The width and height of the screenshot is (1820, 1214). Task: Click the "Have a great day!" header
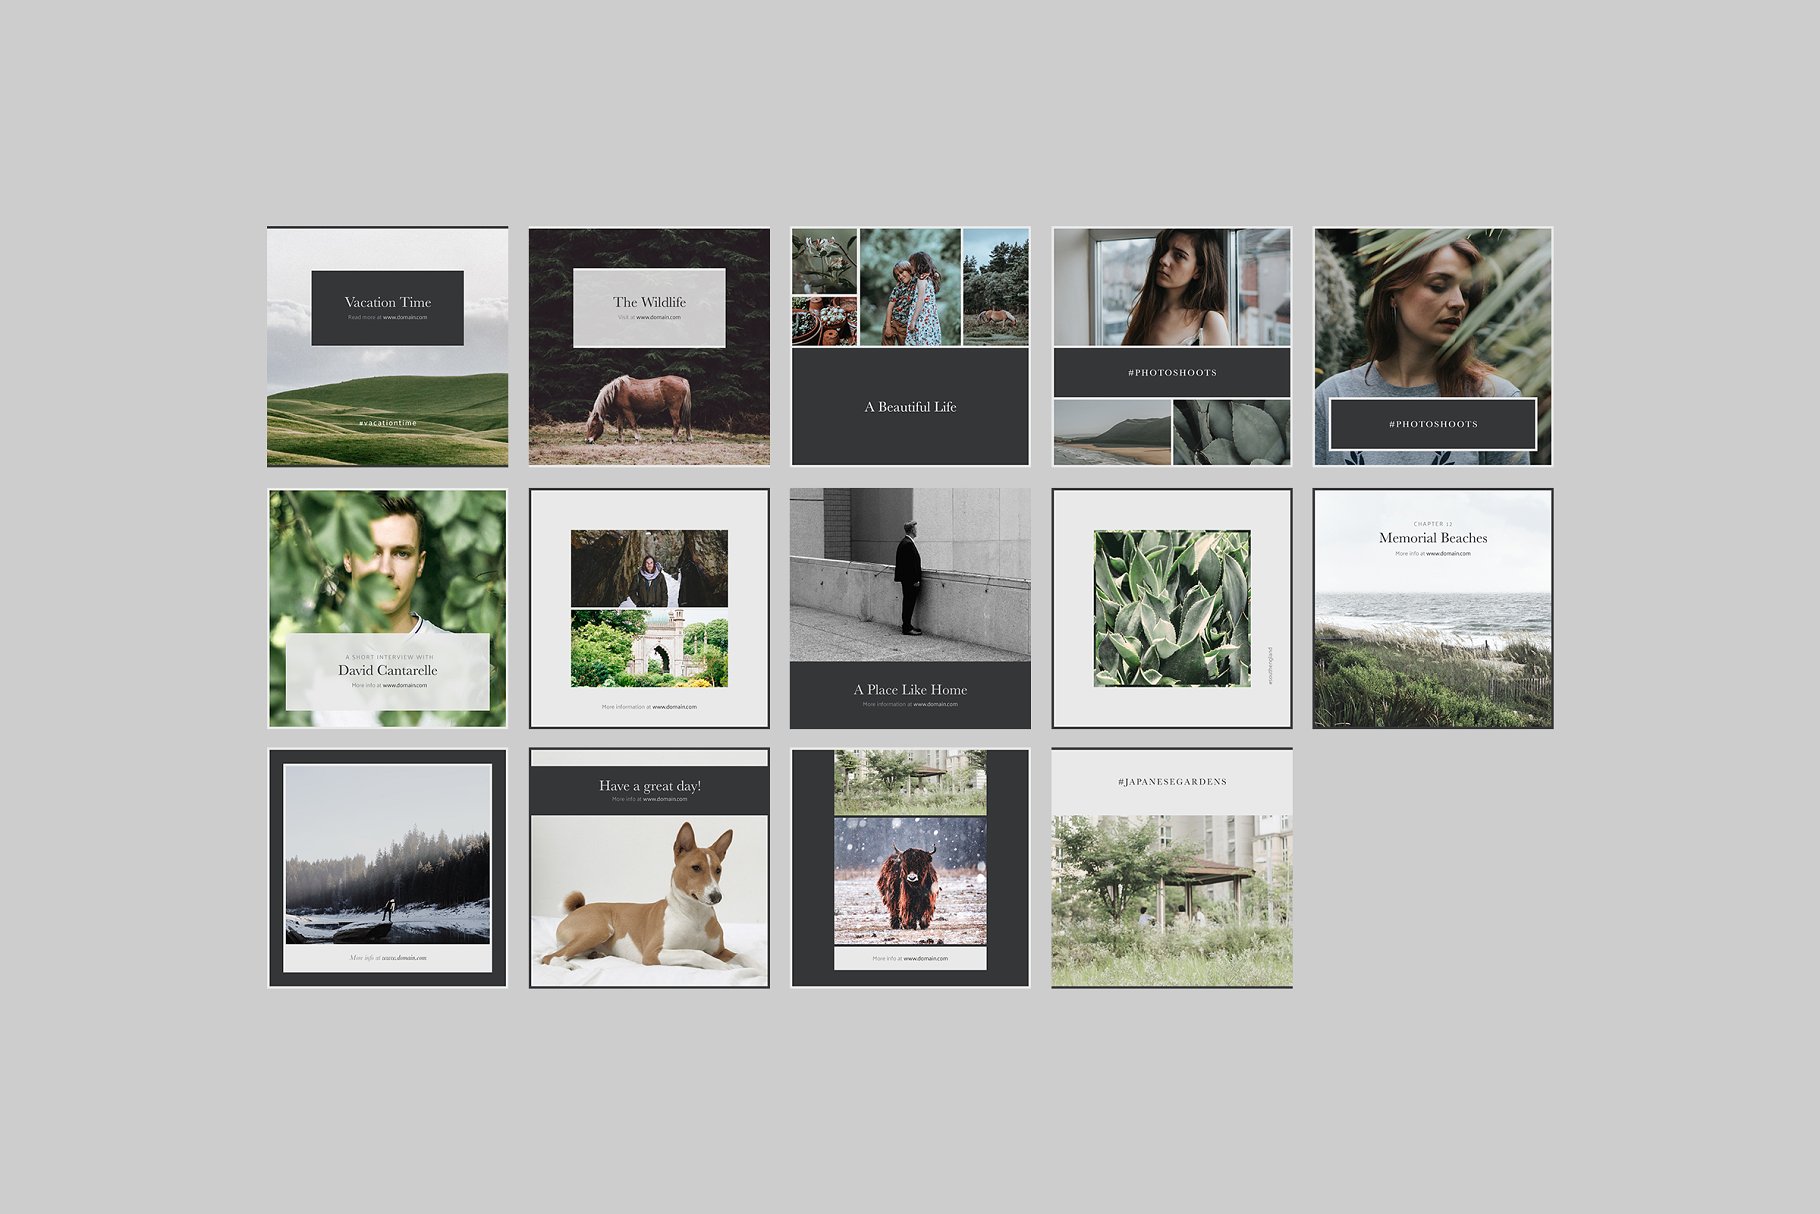(649, 786)
